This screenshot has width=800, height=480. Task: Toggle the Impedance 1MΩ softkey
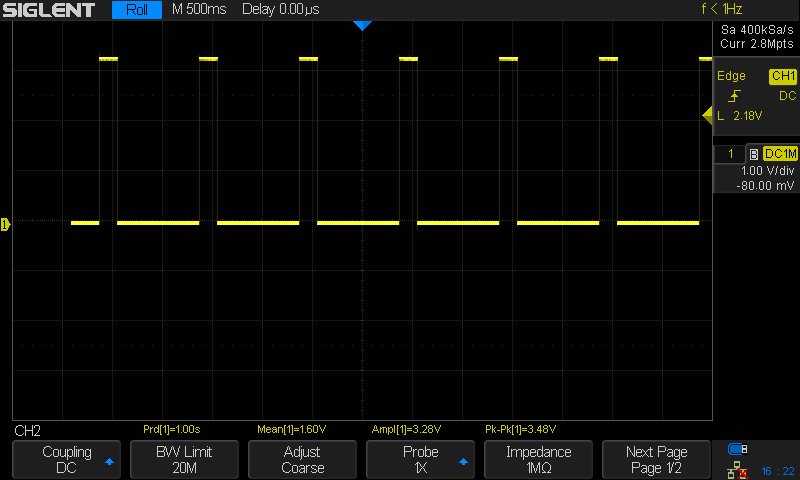pos(538,460)
